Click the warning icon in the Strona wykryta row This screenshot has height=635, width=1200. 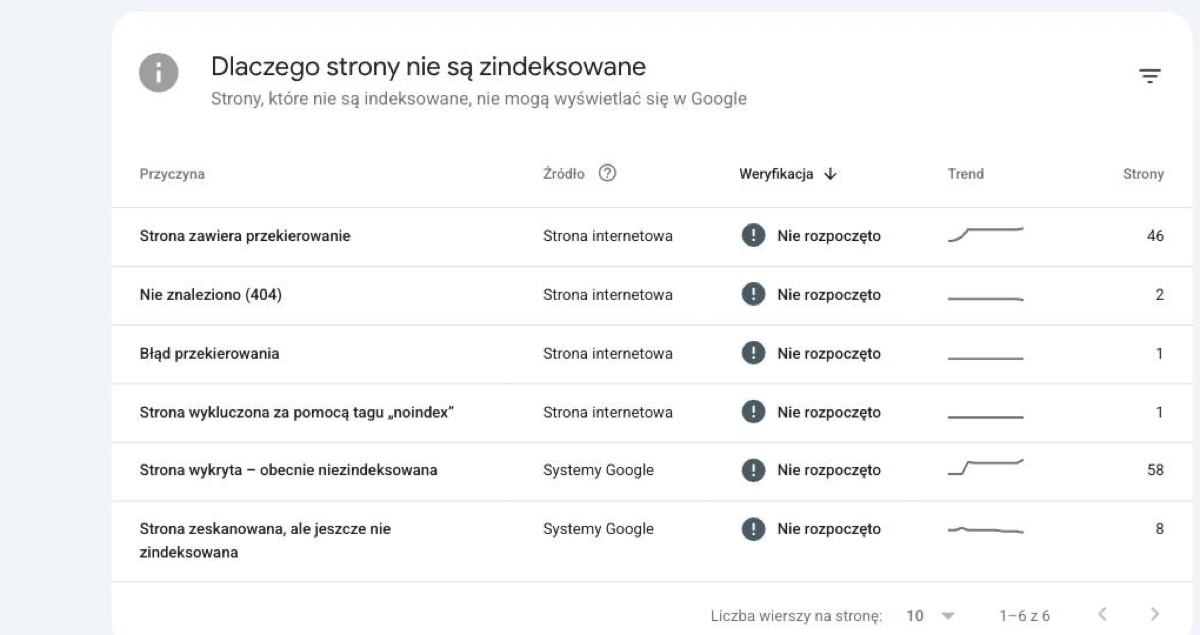(752, 470)
